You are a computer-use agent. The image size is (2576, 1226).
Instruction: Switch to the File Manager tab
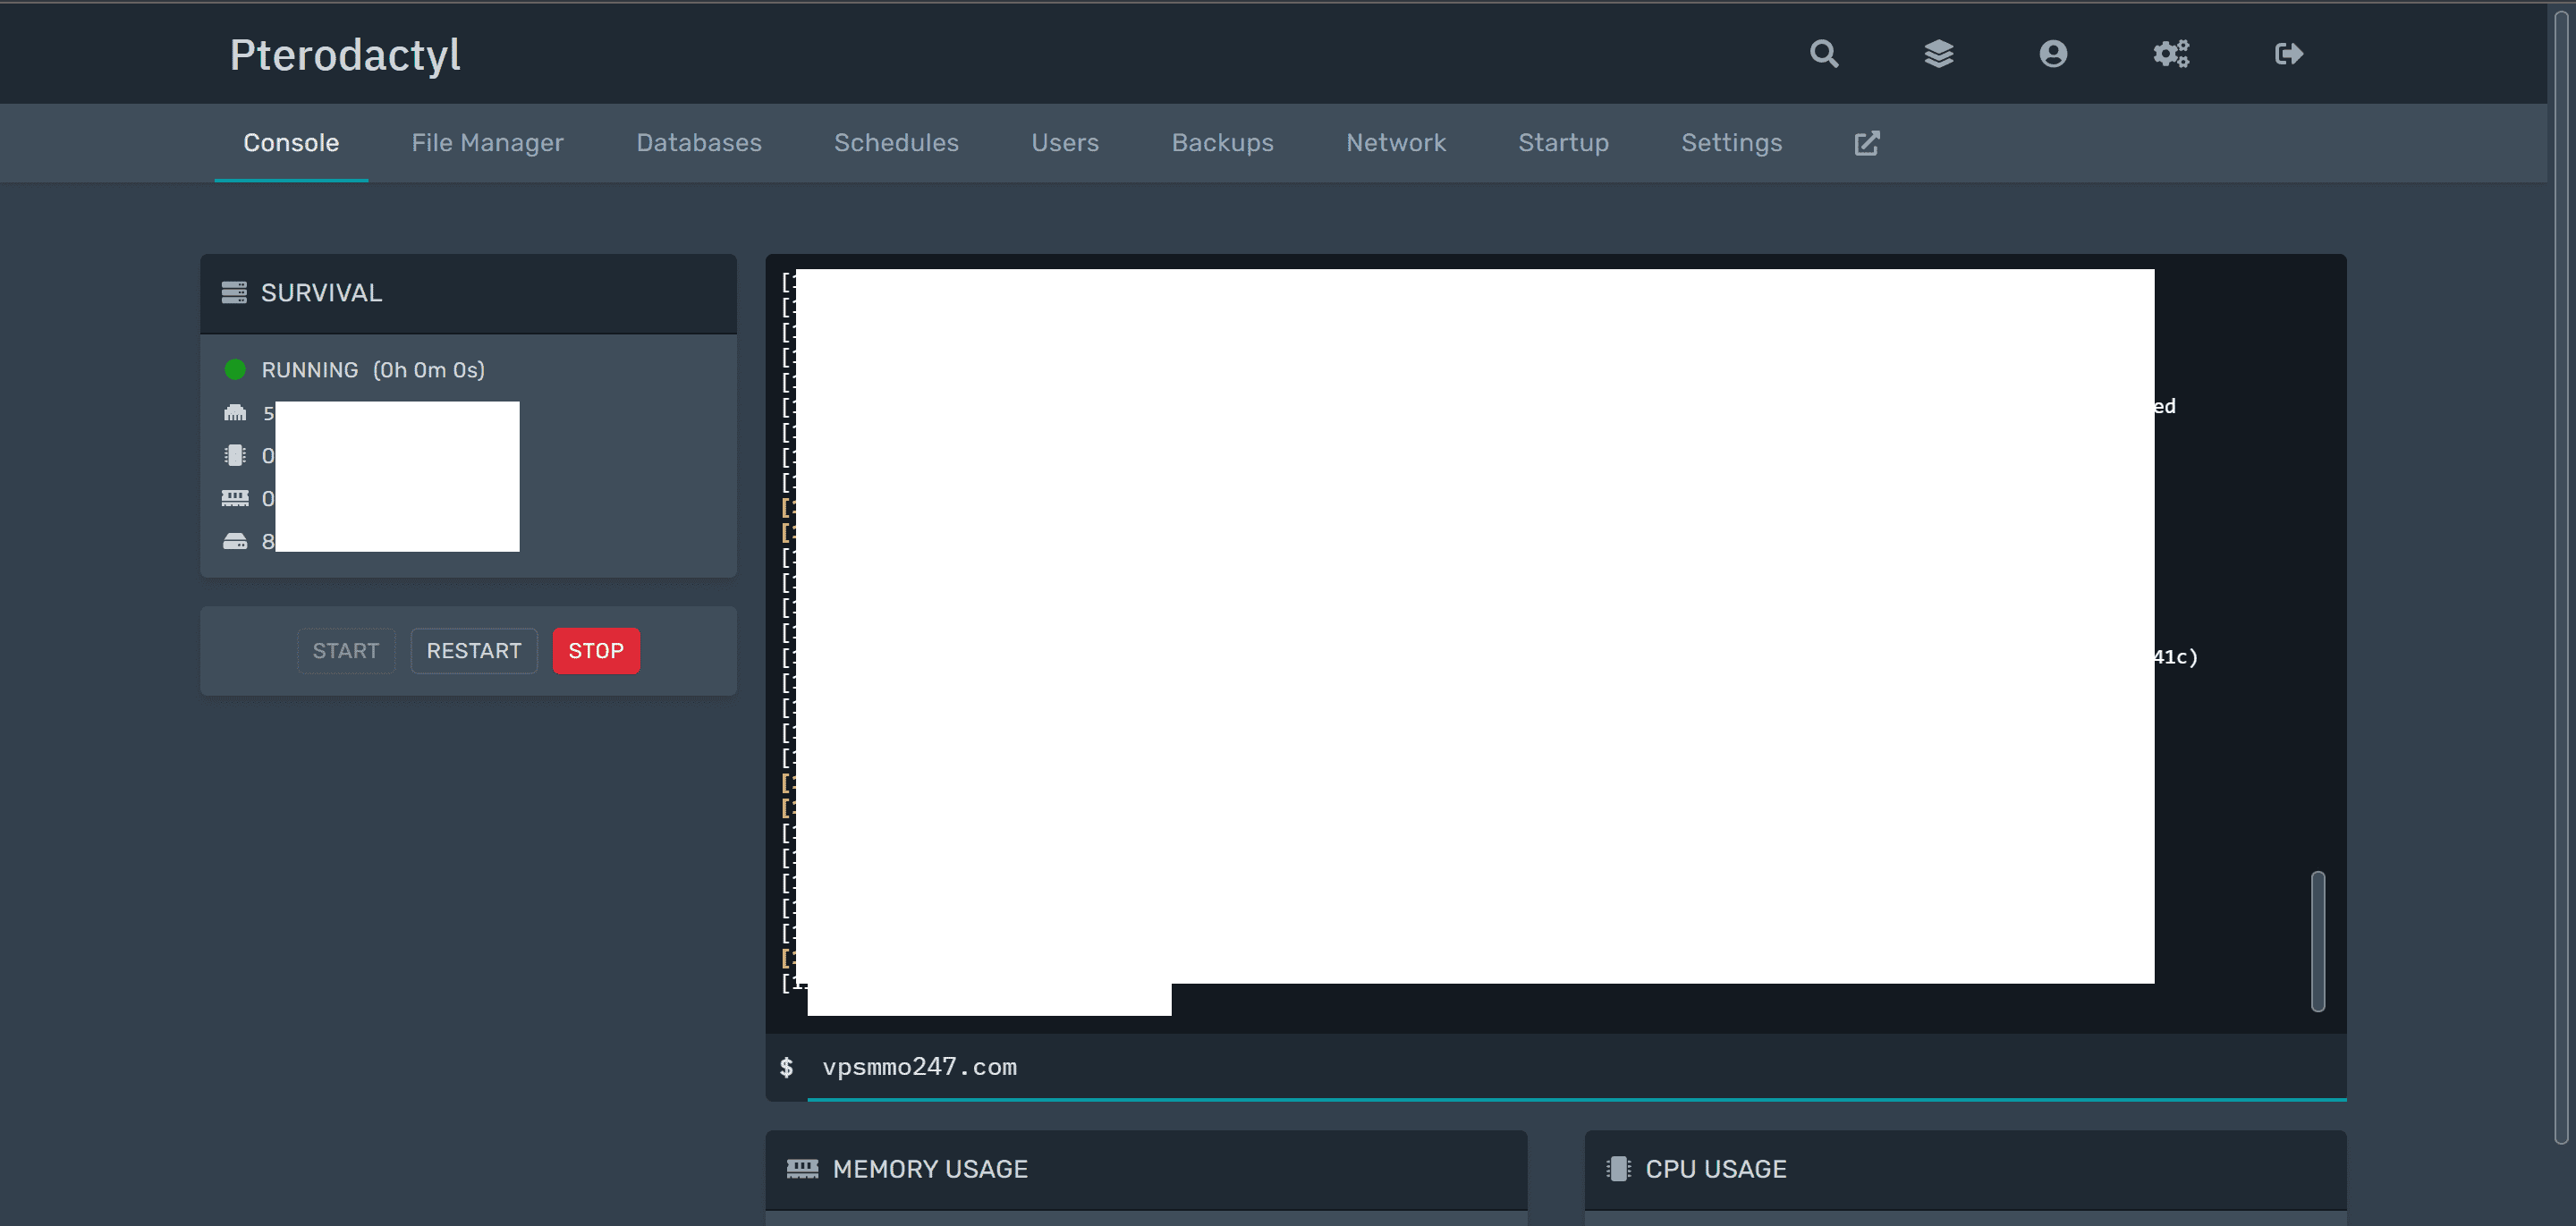pos(487,143)
